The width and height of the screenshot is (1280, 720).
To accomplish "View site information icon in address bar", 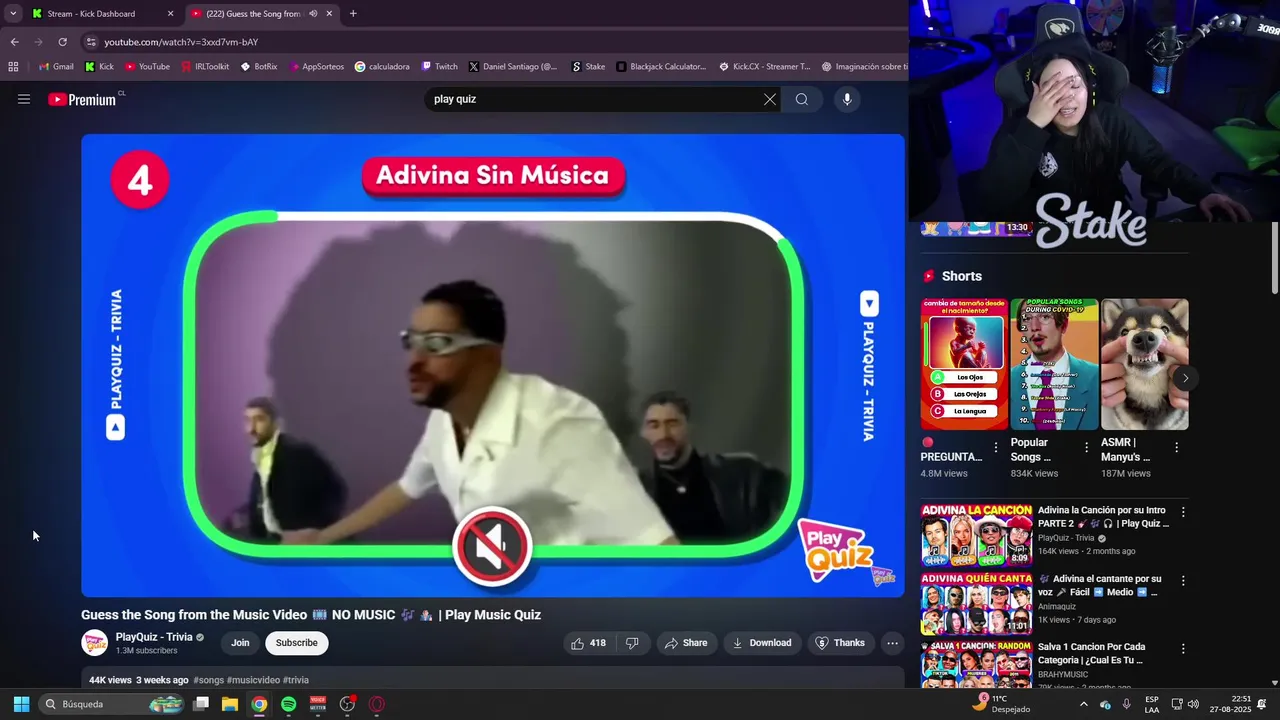I will click(x=92, y=42).
